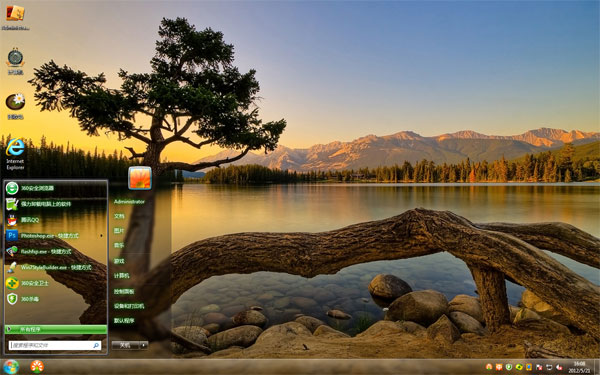Open 控制面板 in Start menu
Viewport: 600px width, 375px height.
click(x=124, y=292)
